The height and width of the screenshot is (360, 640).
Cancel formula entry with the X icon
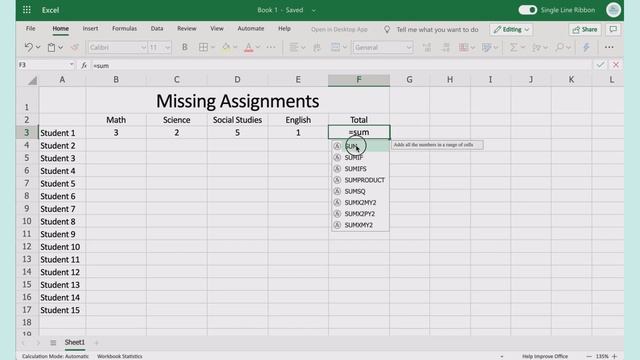pyautogui.click(x=616, y=65)
